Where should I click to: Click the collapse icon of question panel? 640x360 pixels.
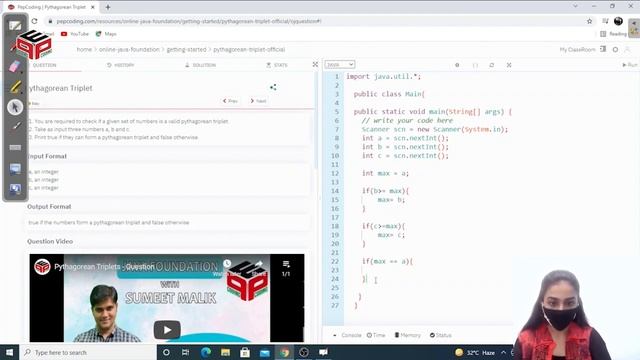tap(315, 64)
